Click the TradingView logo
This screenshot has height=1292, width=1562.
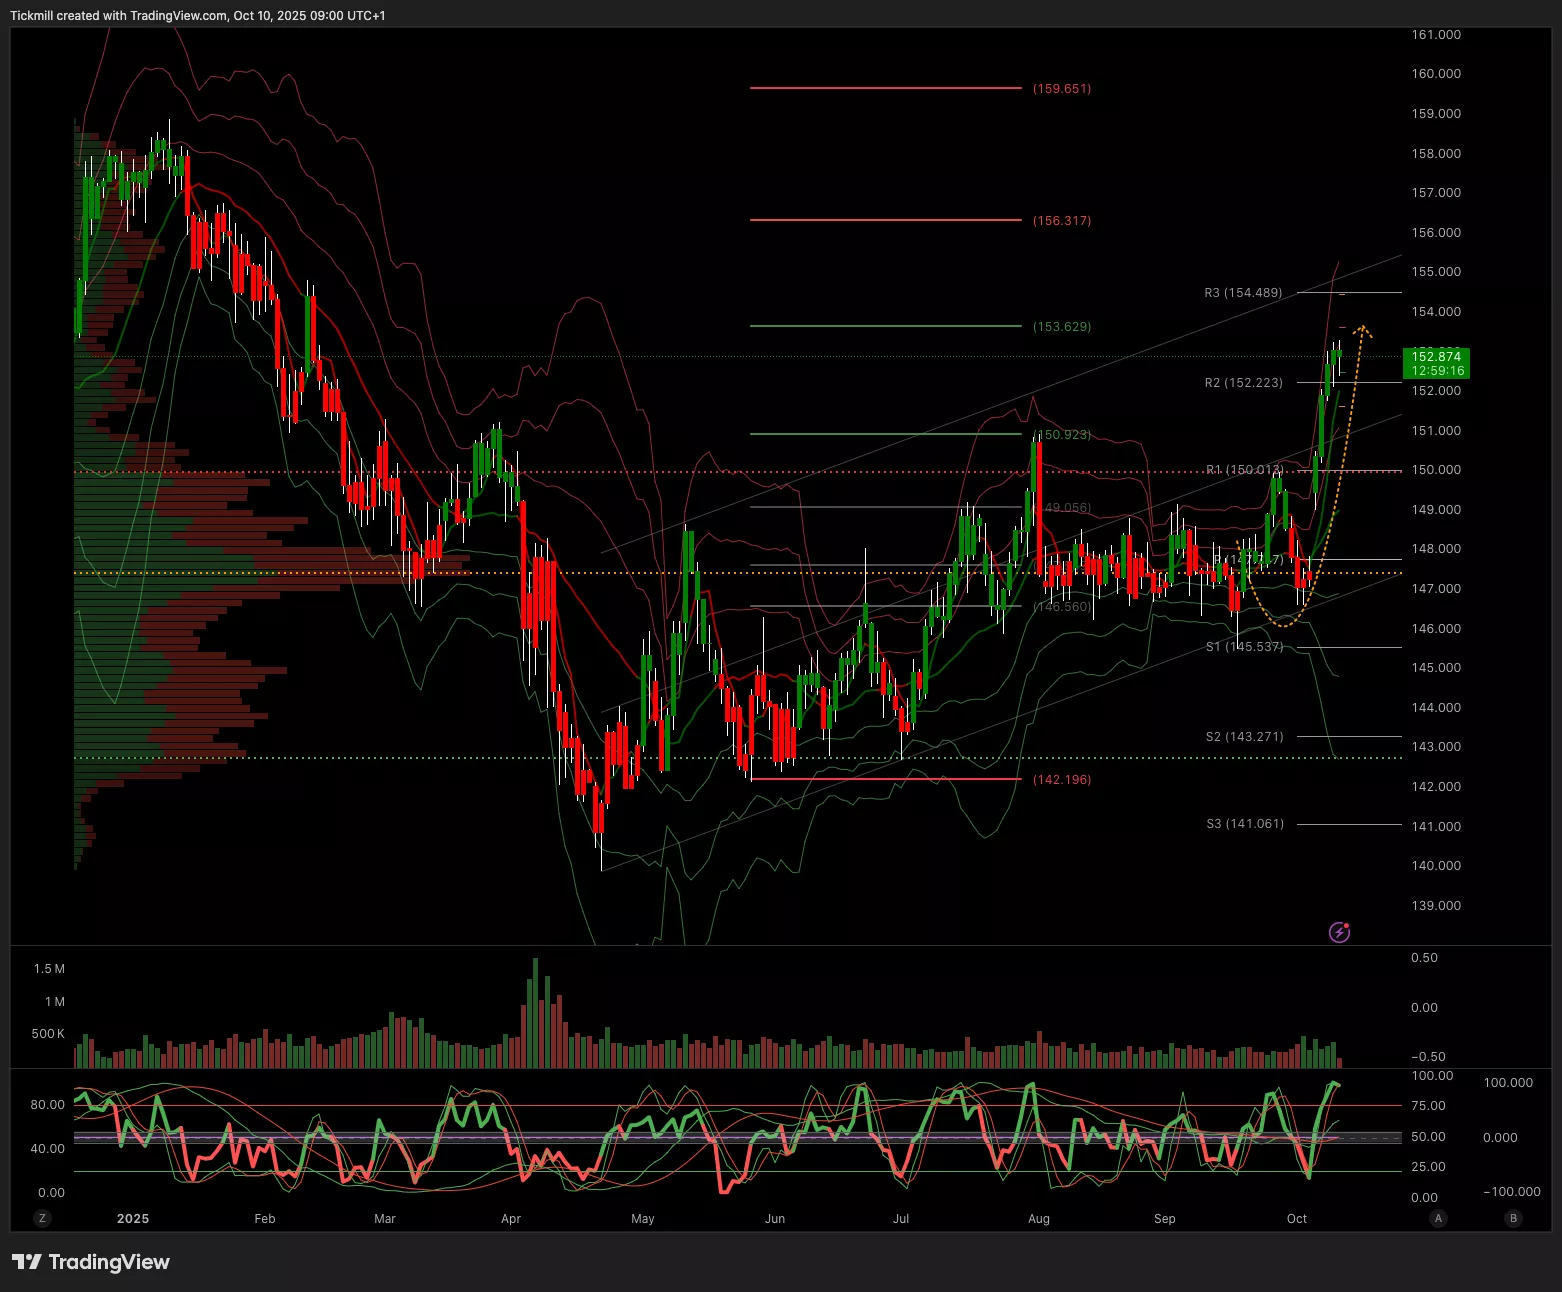pyautogui.click(x=91, y=1262)
